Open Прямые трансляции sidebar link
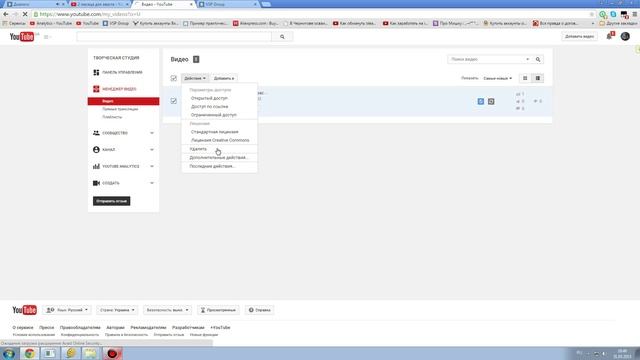 point(120,109)
